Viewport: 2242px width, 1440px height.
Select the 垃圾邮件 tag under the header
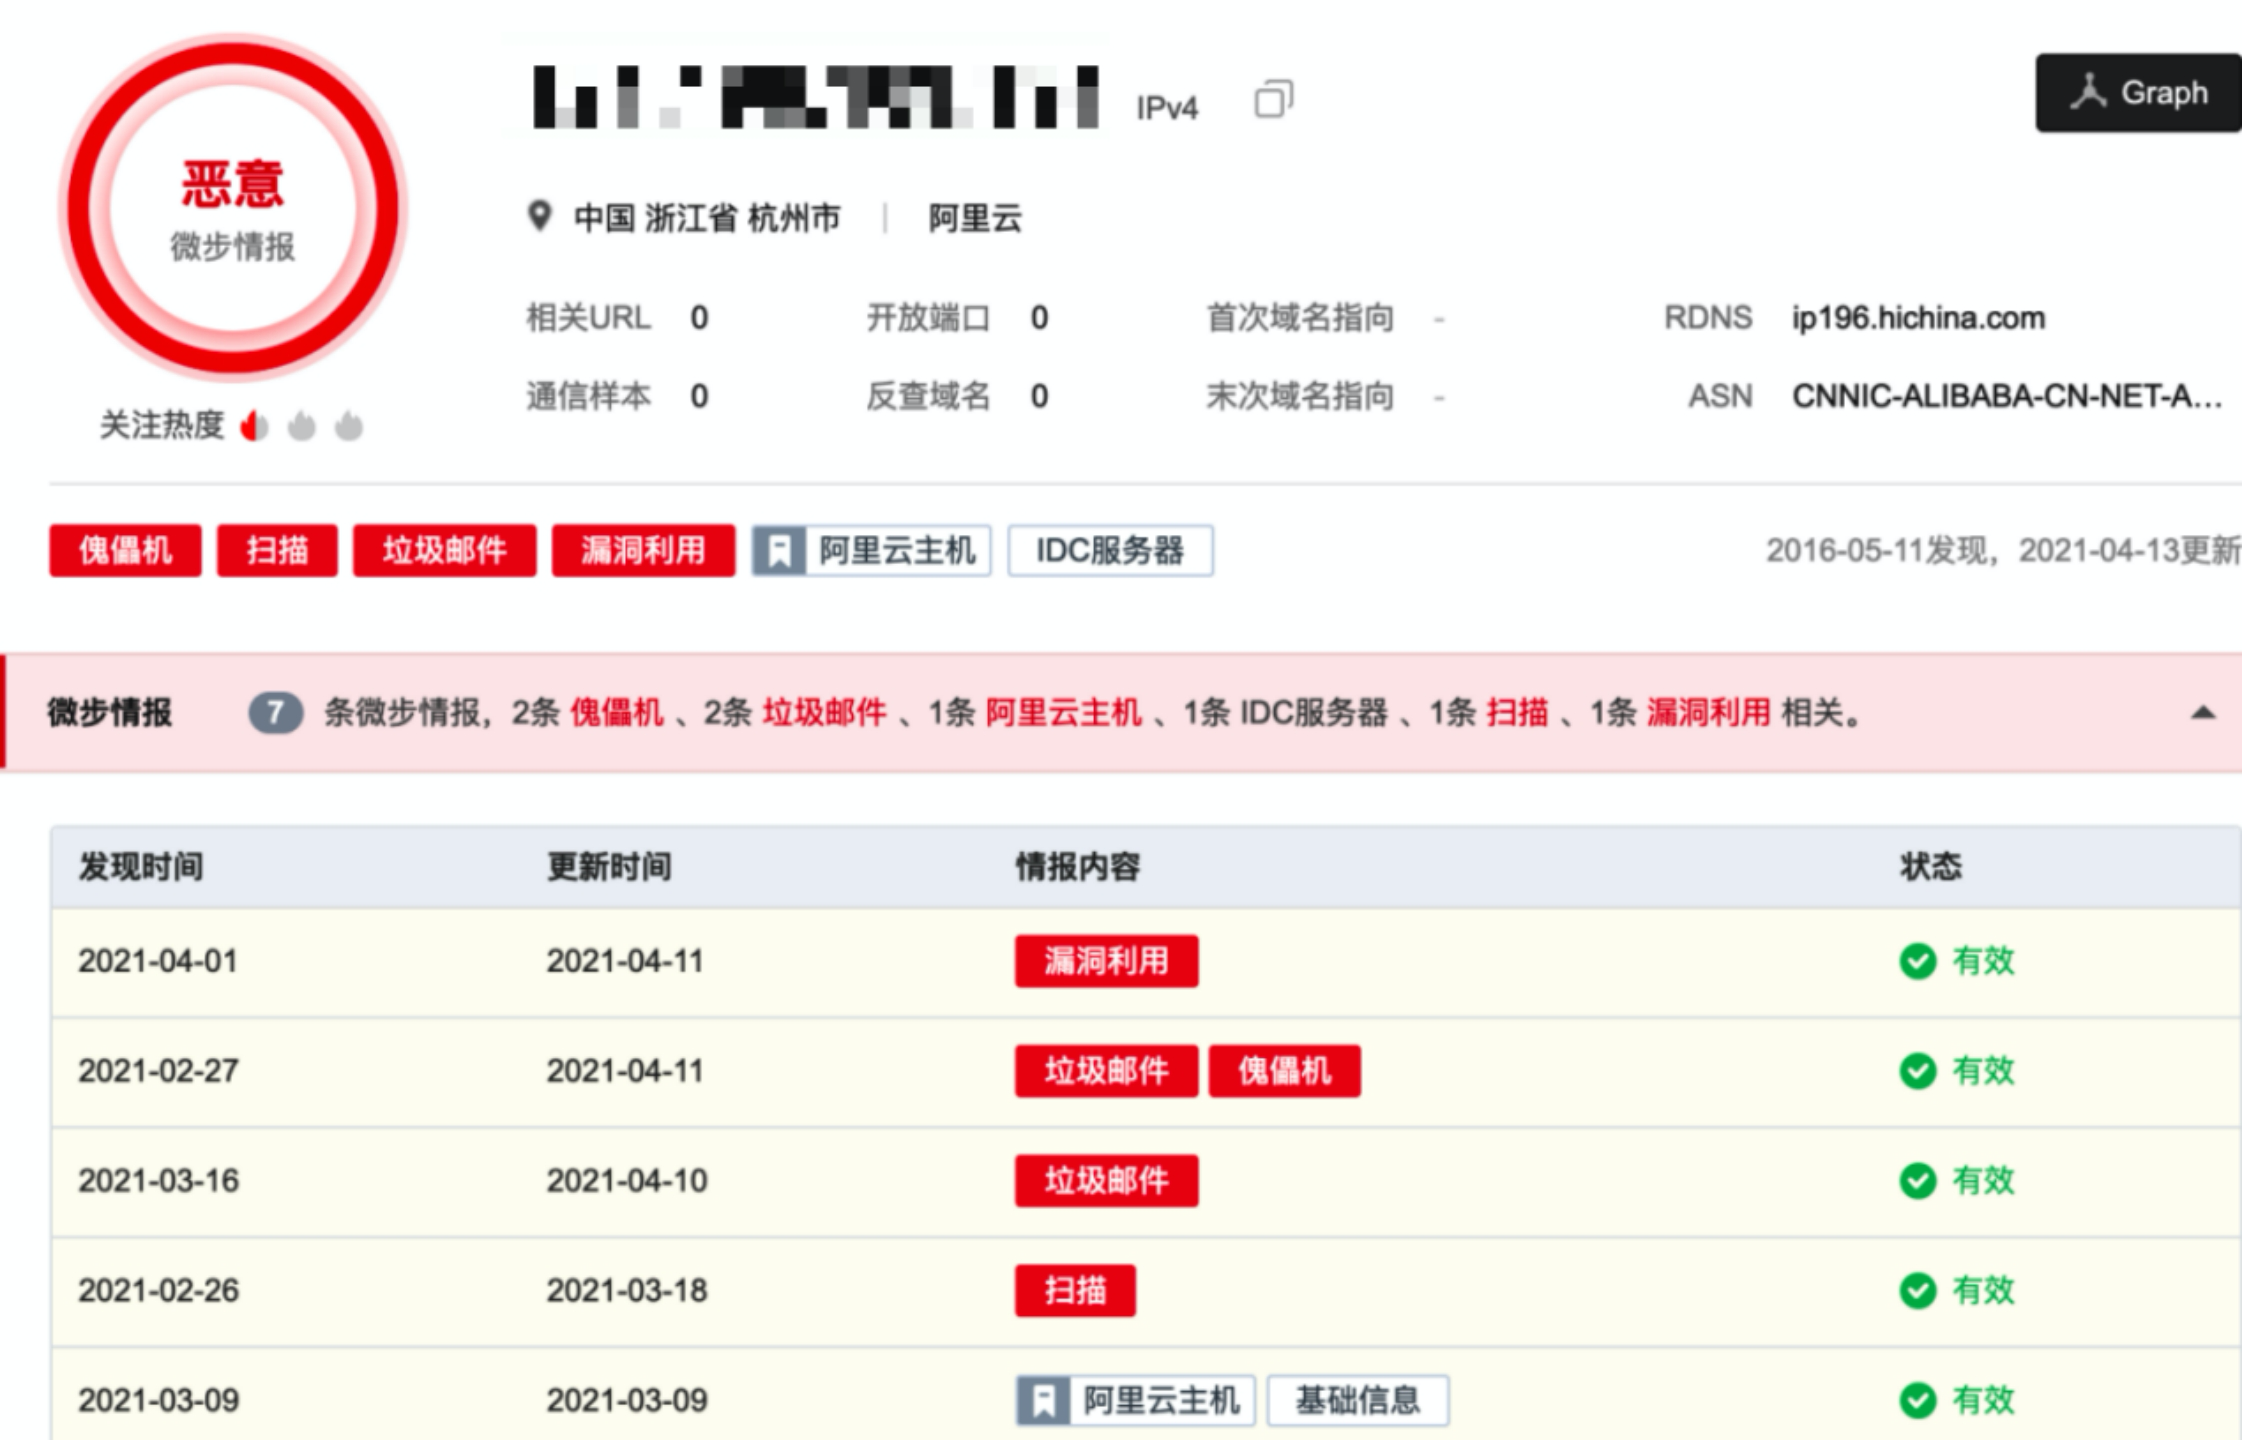tap(444, 551)
